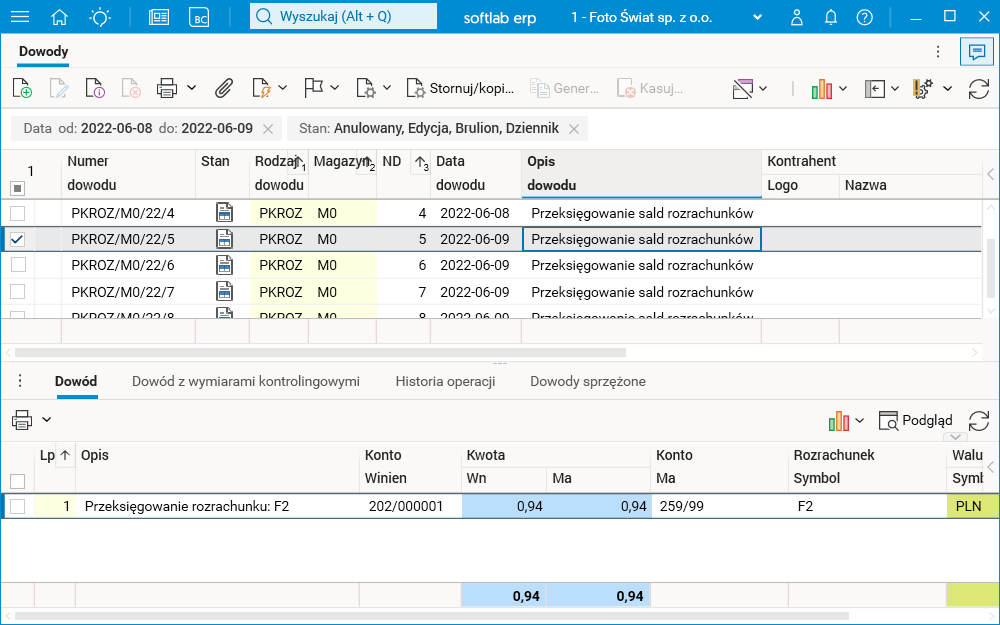Switch to the Historia operacji tab
The height and width of the screenshot is (625, 1000).
point(445,381)
